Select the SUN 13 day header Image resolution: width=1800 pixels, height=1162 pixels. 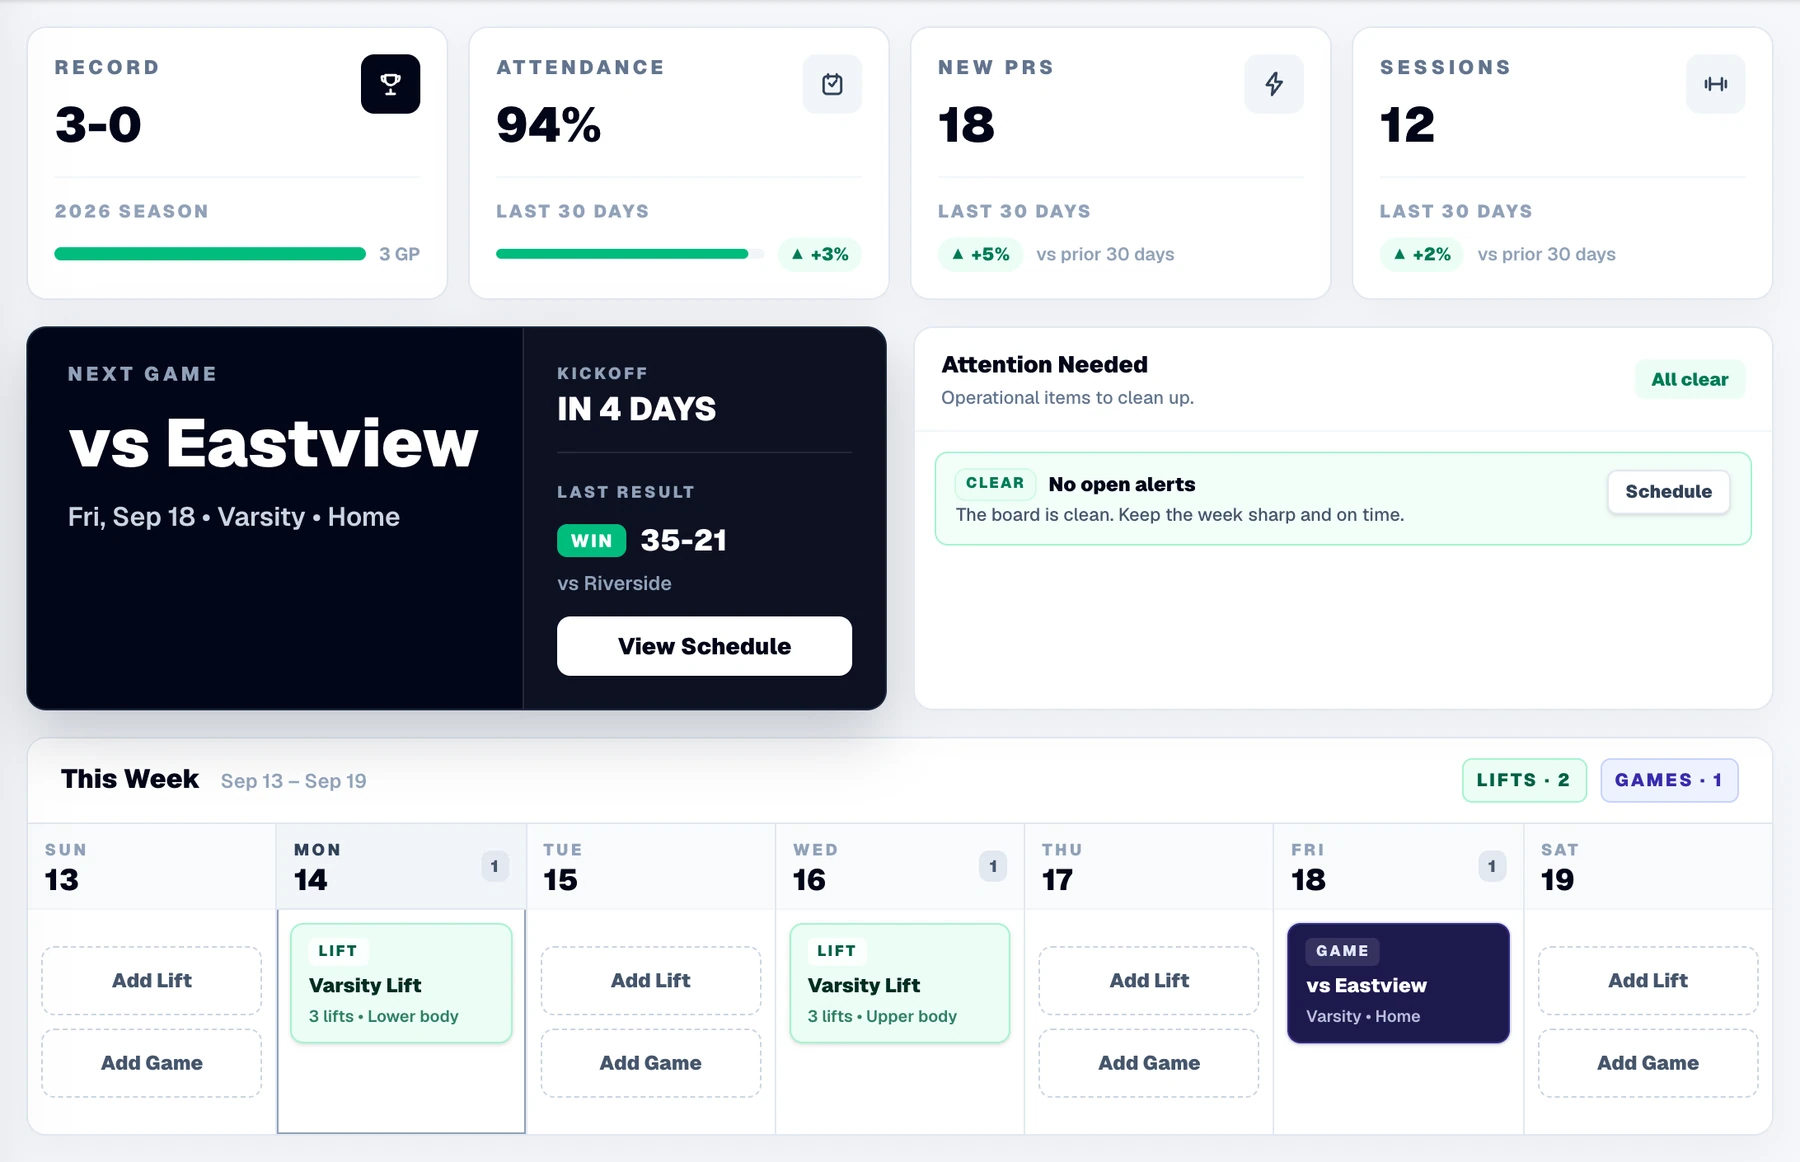point(152,866)
